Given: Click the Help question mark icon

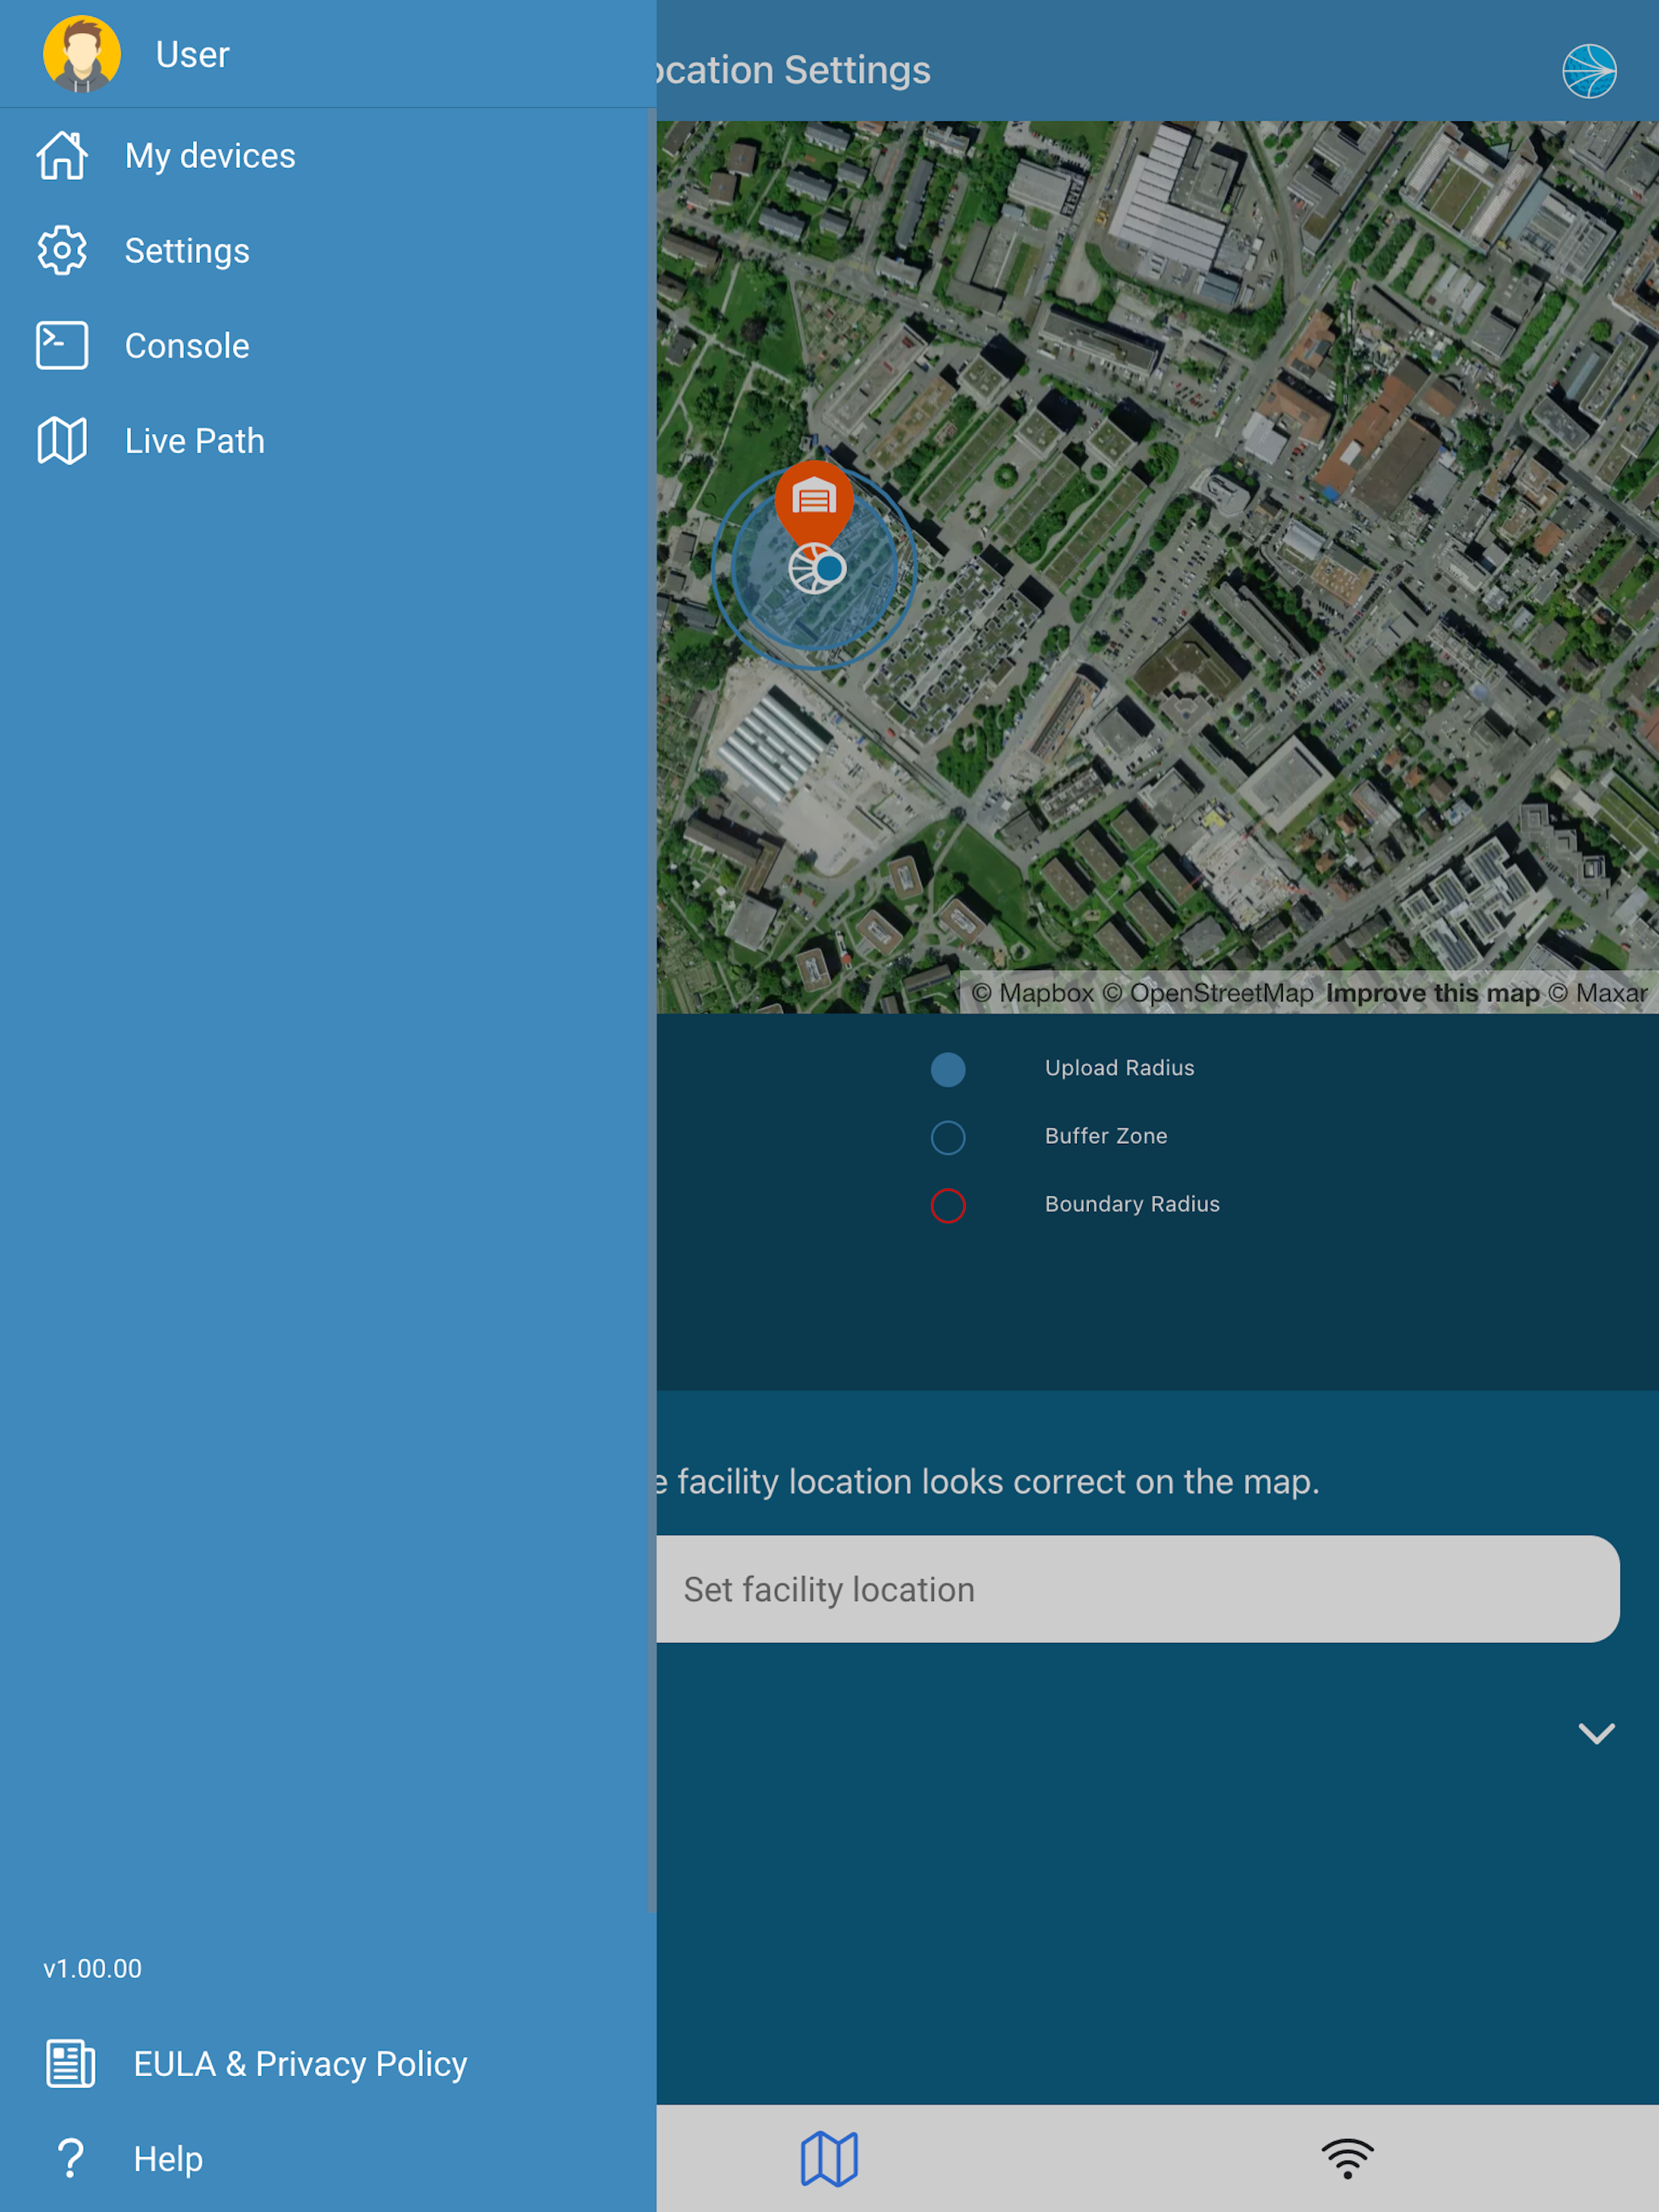Looking at the screenshot, I should (x=70, y=2158).
